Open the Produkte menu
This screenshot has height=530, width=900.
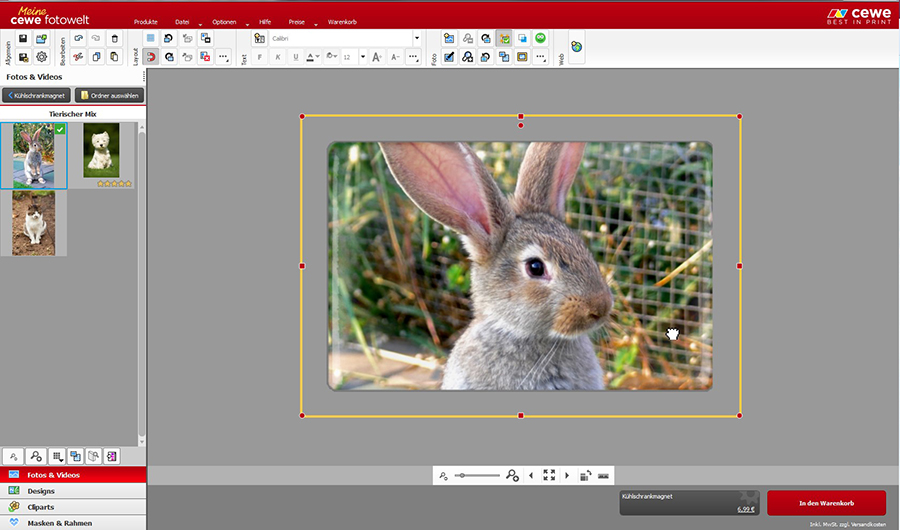(146, 21)
